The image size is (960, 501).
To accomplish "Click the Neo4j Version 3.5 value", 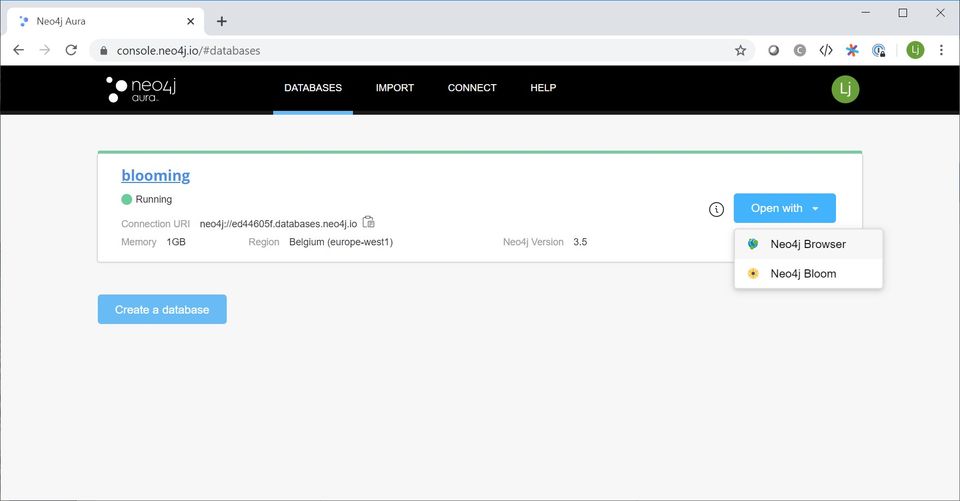I will pyautogui.click(x=580, y=242).
